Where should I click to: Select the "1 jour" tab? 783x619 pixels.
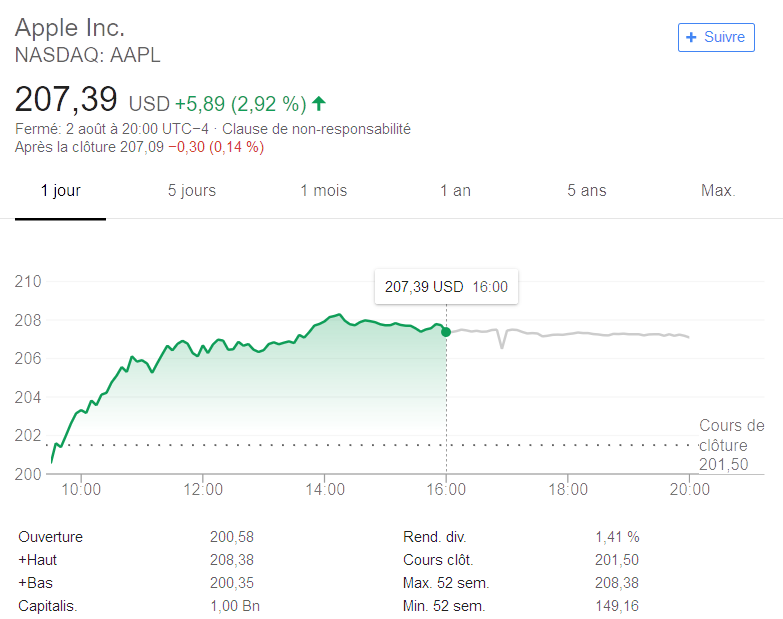pyautogui.click(x=60, y=190)
